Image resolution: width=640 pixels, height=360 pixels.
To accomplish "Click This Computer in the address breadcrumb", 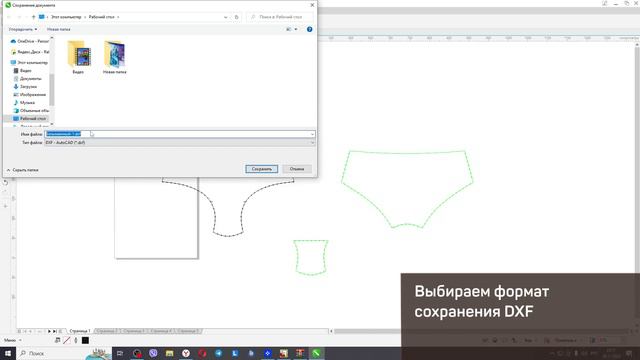I will point(66,17).
